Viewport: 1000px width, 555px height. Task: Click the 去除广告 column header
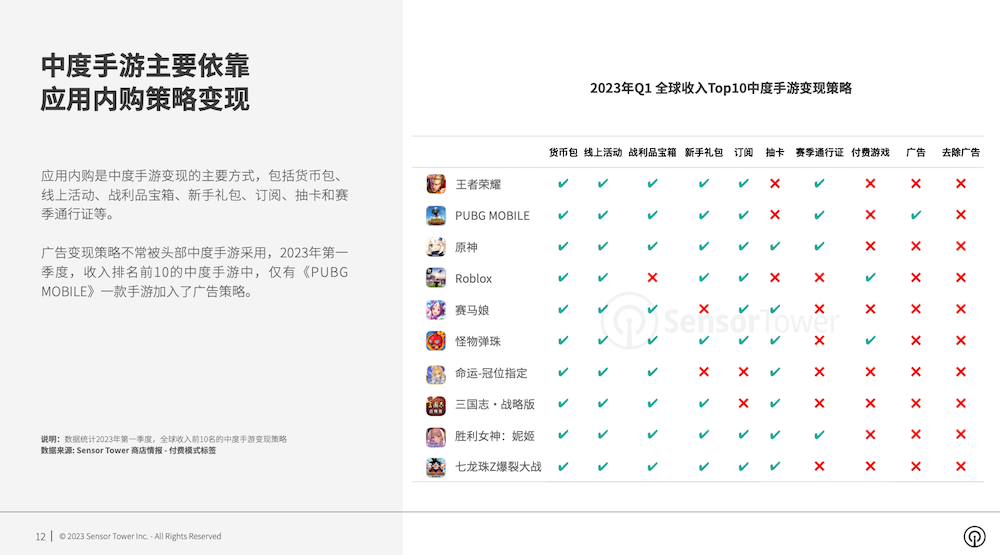pyautogui.click(x=960, y=153)
